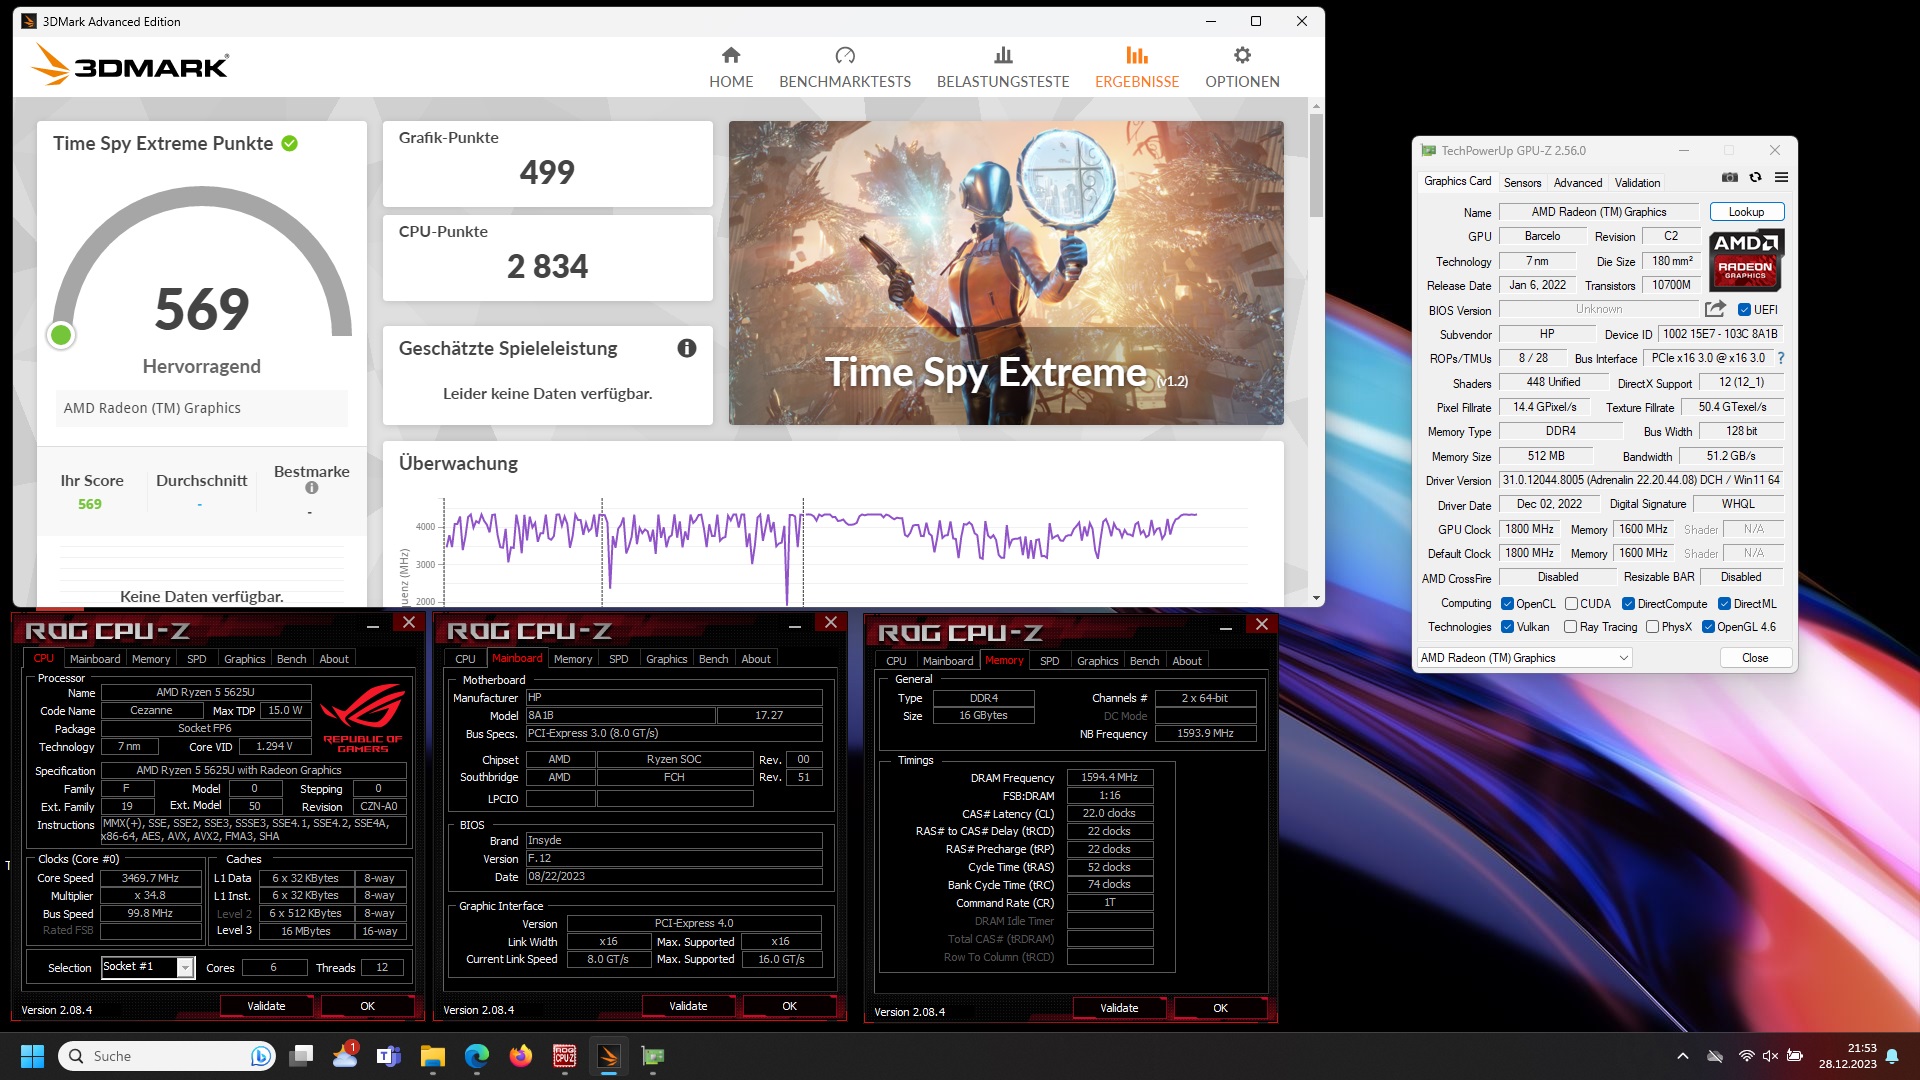Toggle the CUDA checkbox in GPU-Z

click(x=1571, y=604)
